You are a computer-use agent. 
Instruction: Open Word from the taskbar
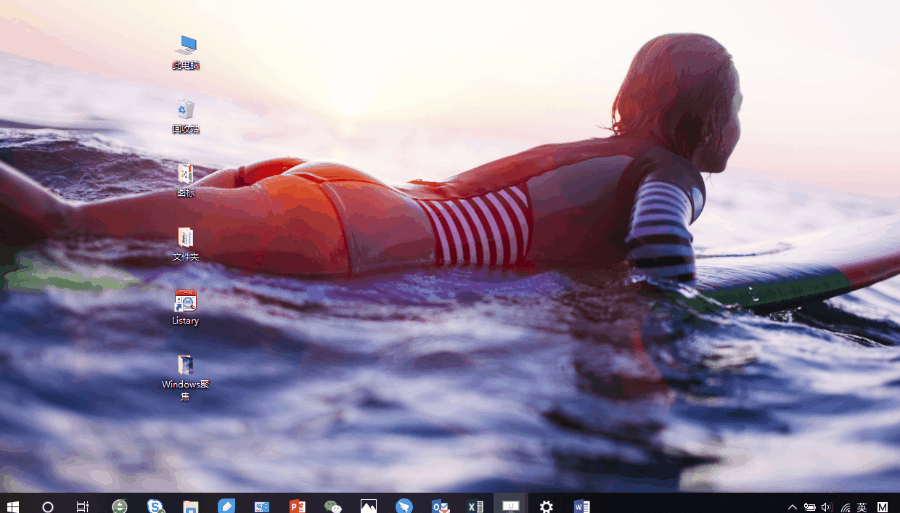point(582,506)
